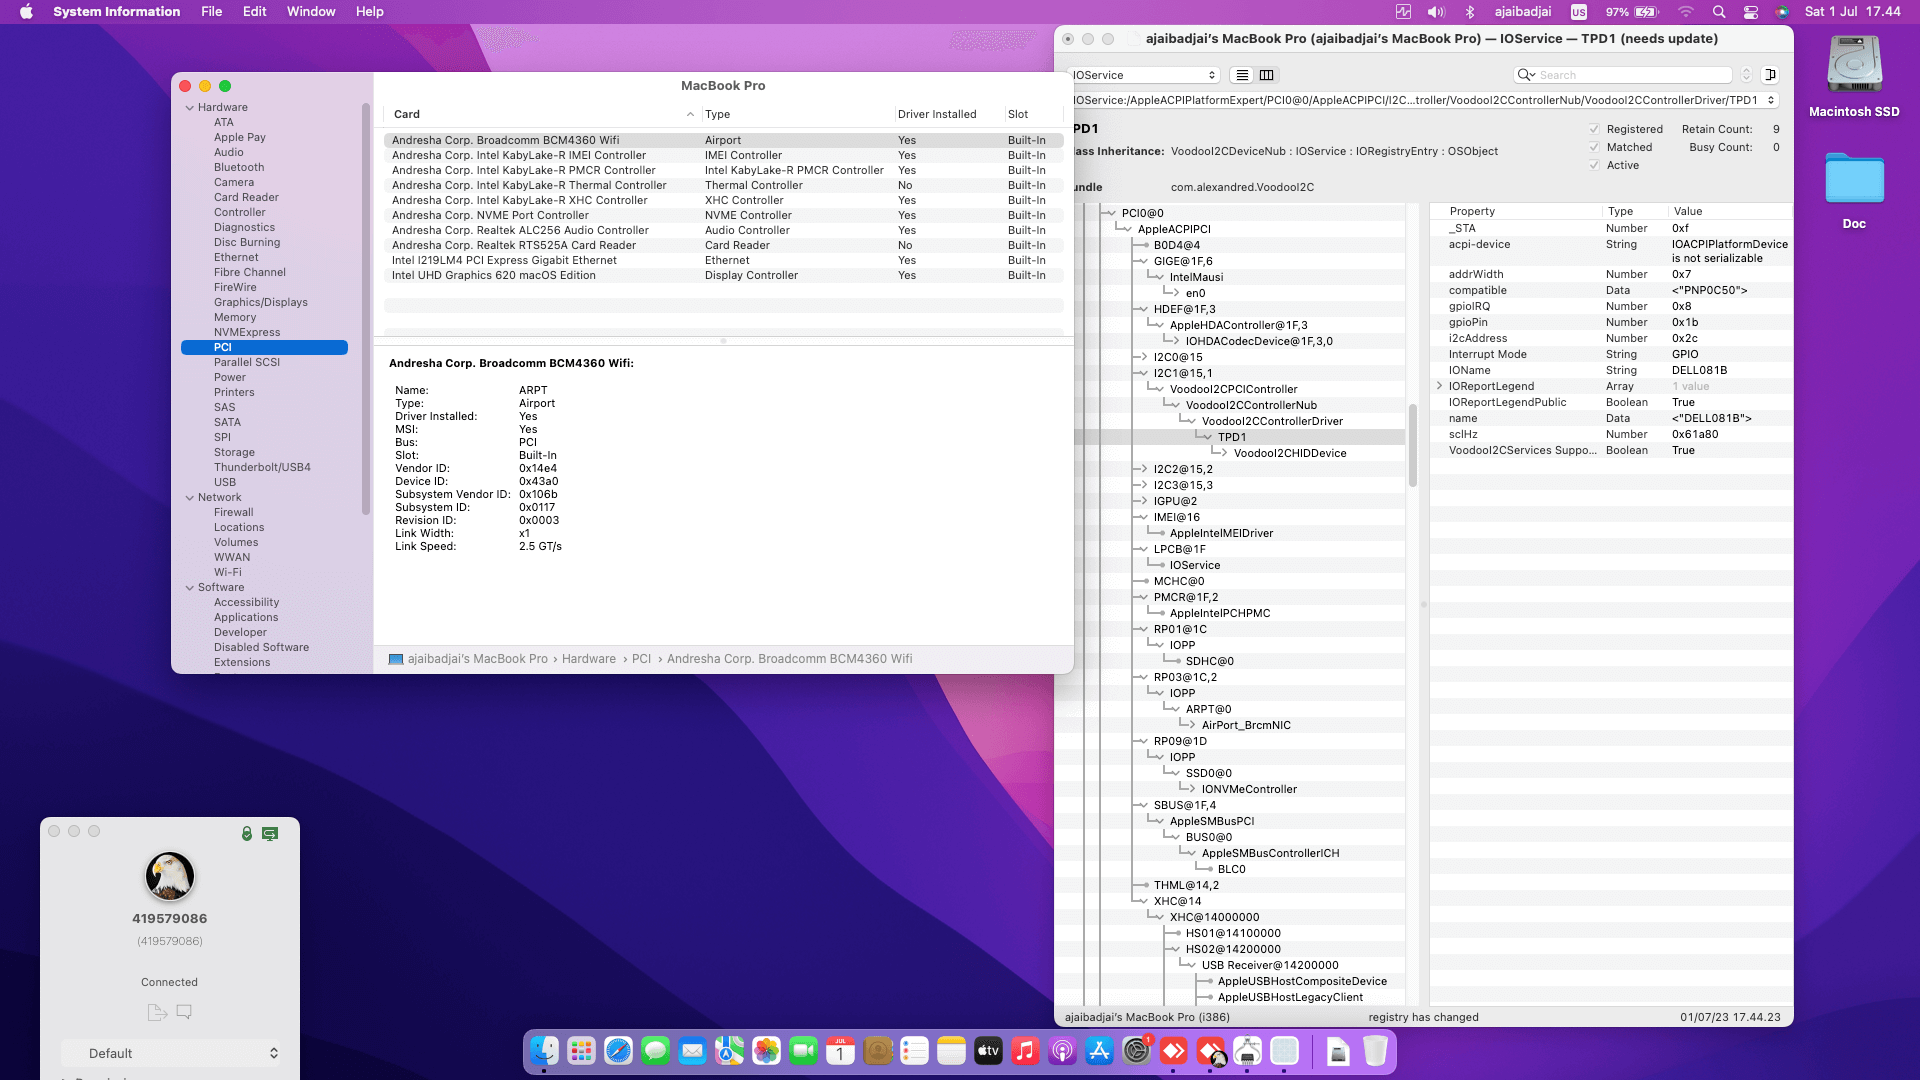The image size is (1920, 1080).
Task: Open the Help menu
Action: [x=369, y=12]
